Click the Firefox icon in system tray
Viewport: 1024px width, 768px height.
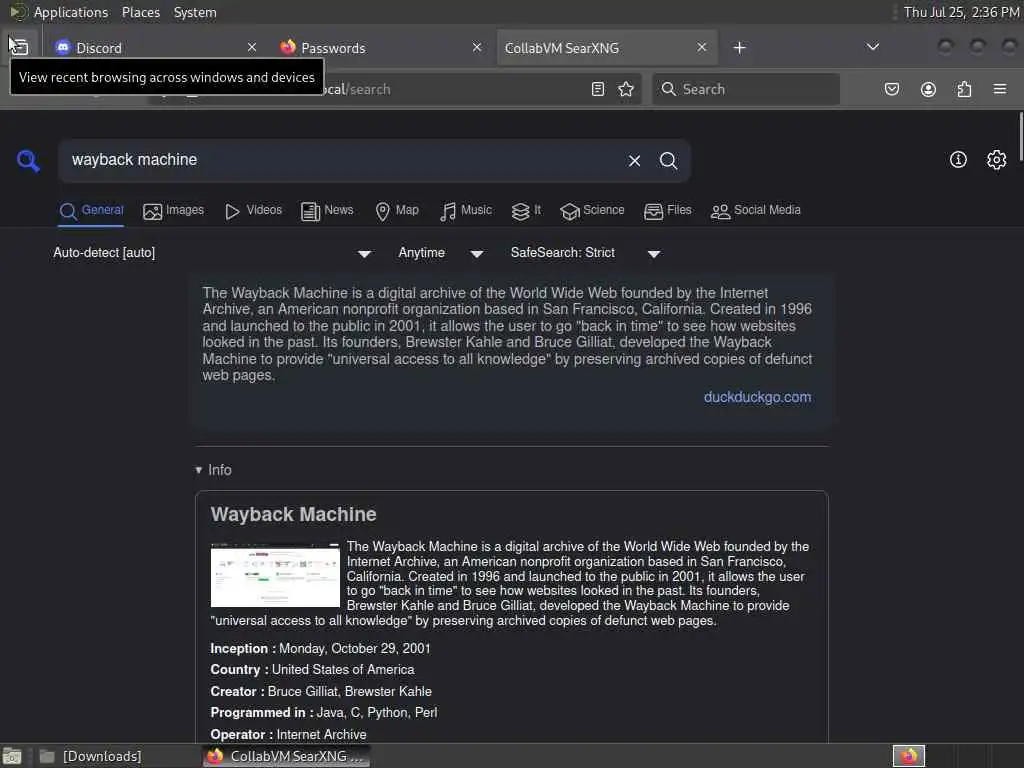pos(908,756)
